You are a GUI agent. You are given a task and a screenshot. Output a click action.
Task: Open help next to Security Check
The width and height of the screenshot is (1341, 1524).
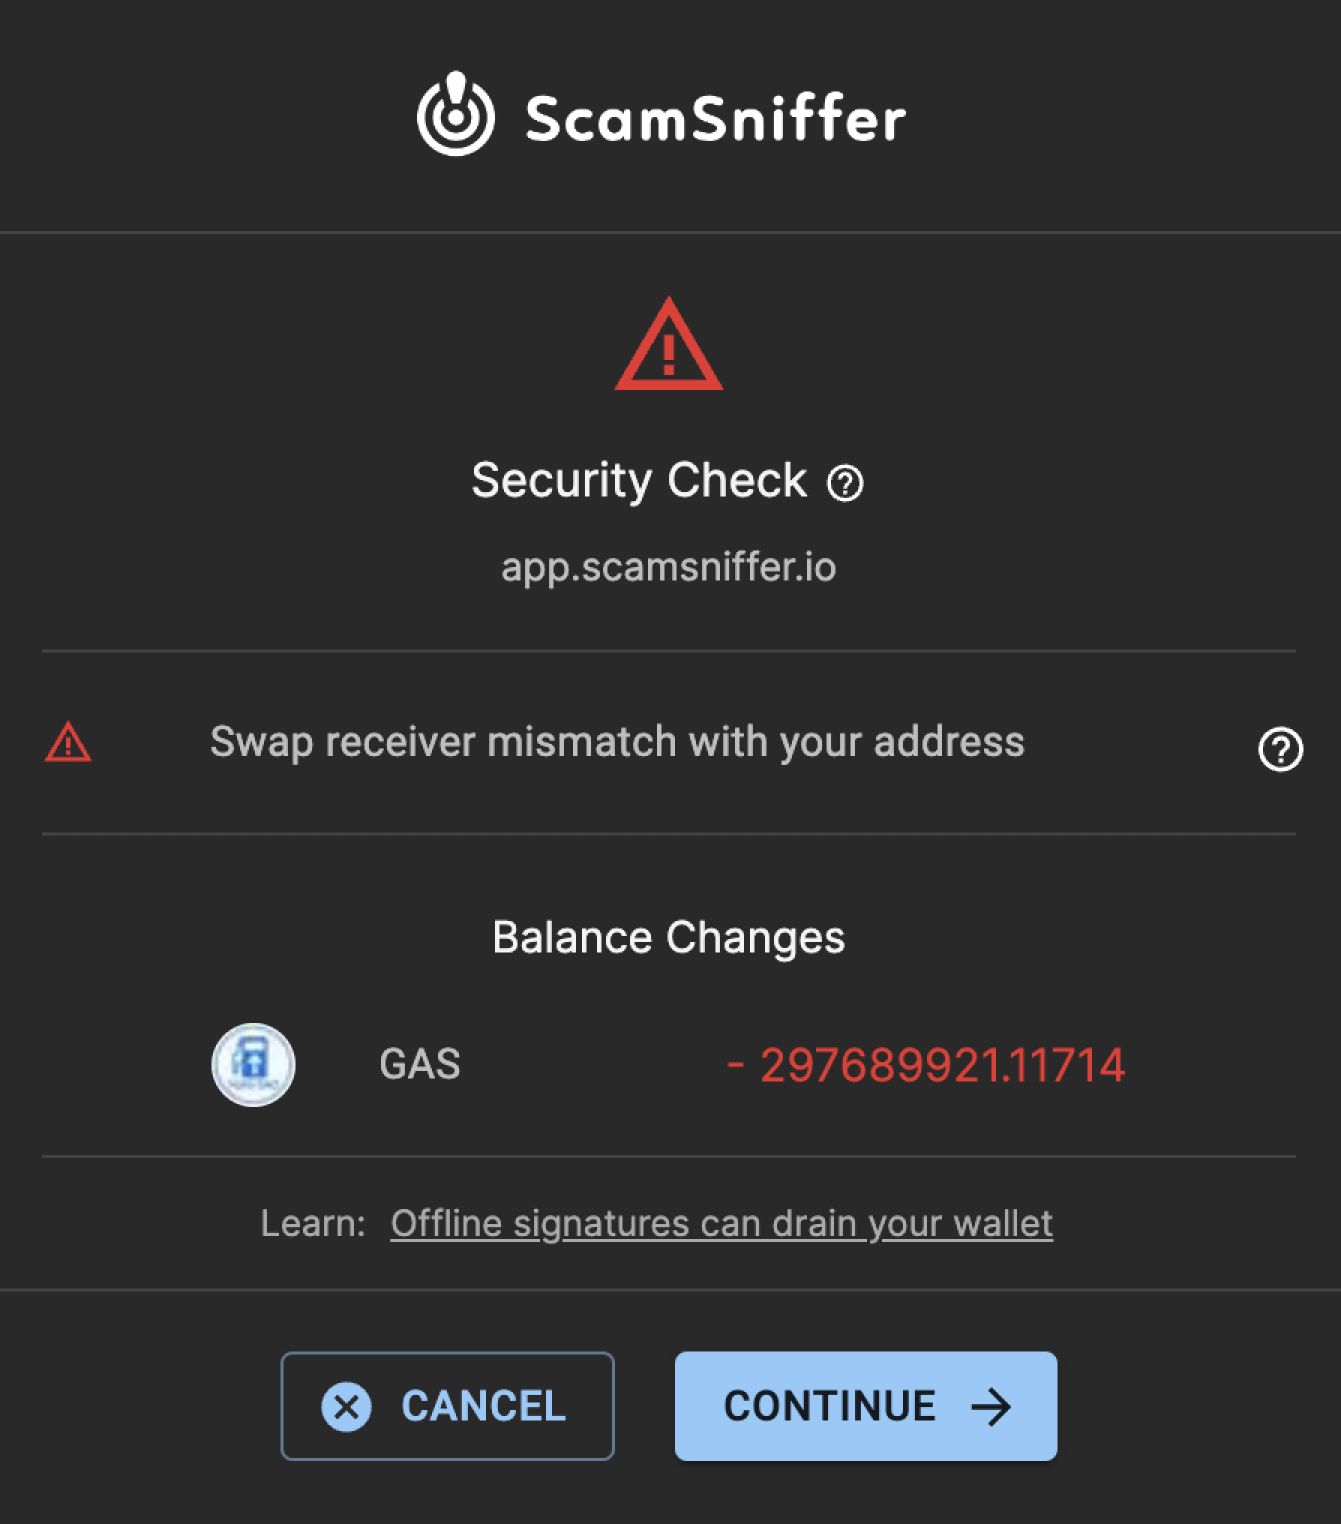point(845,483)
